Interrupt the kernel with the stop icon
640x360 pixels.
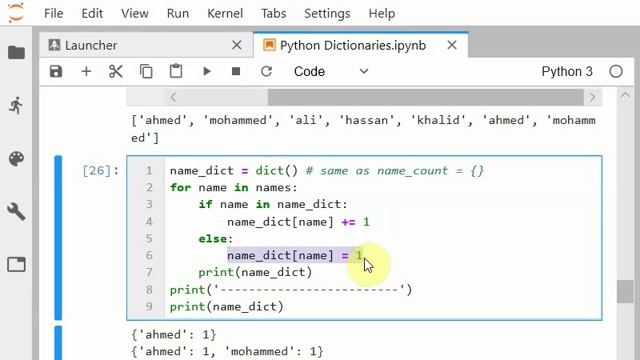pyautogui.click(x=236, y=71)
